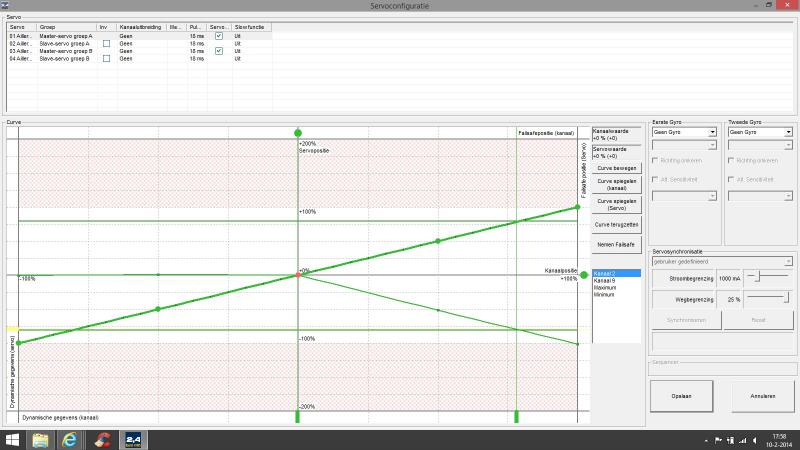Select Kanaal 9 in channel list

pos(616,281)
